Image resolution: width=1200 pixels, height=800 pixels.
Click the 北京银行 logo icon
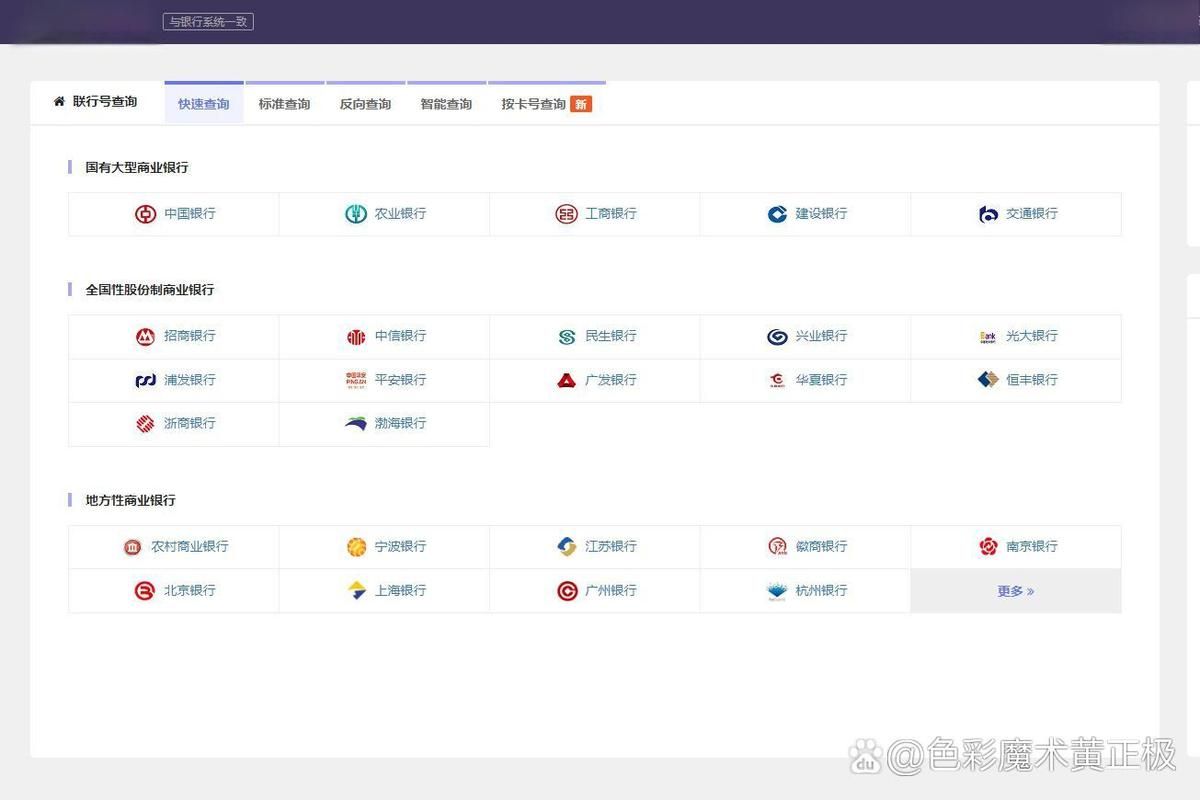(145, 591)
